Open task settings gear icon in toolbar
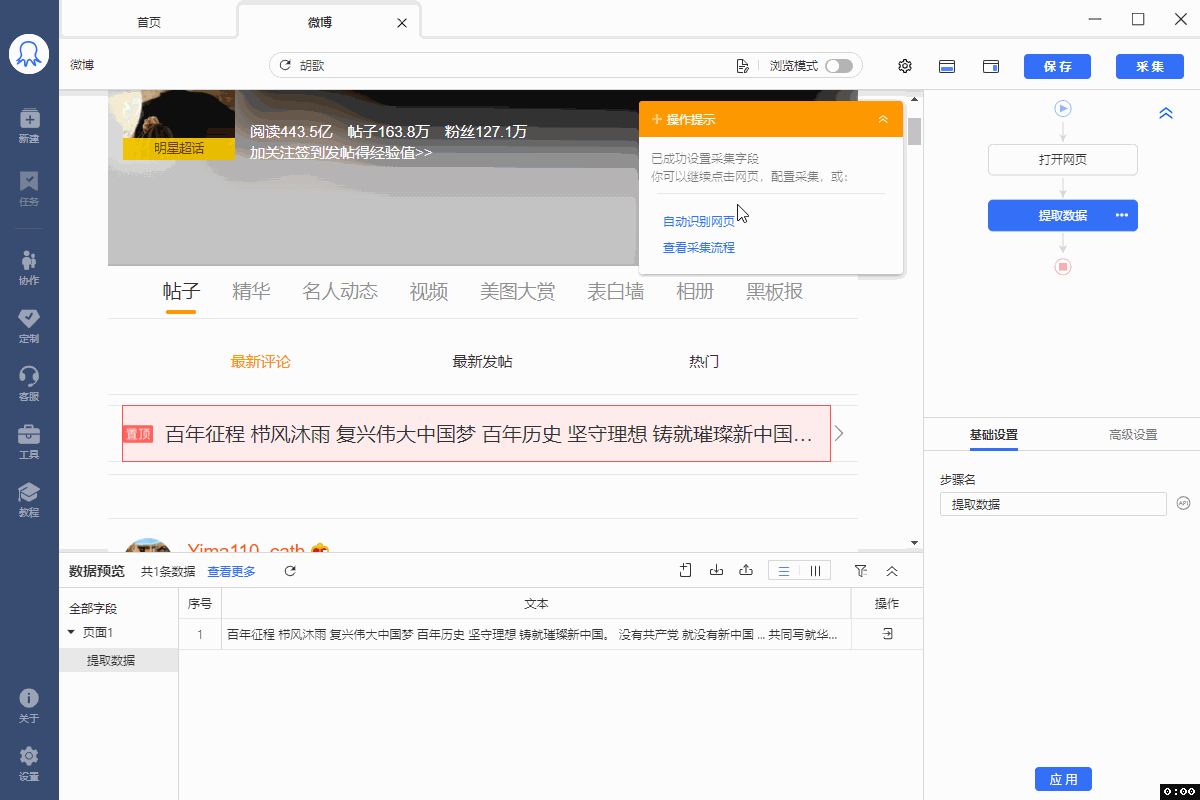Viewport: 1200px width, 800px height. [x=905, y=66]
